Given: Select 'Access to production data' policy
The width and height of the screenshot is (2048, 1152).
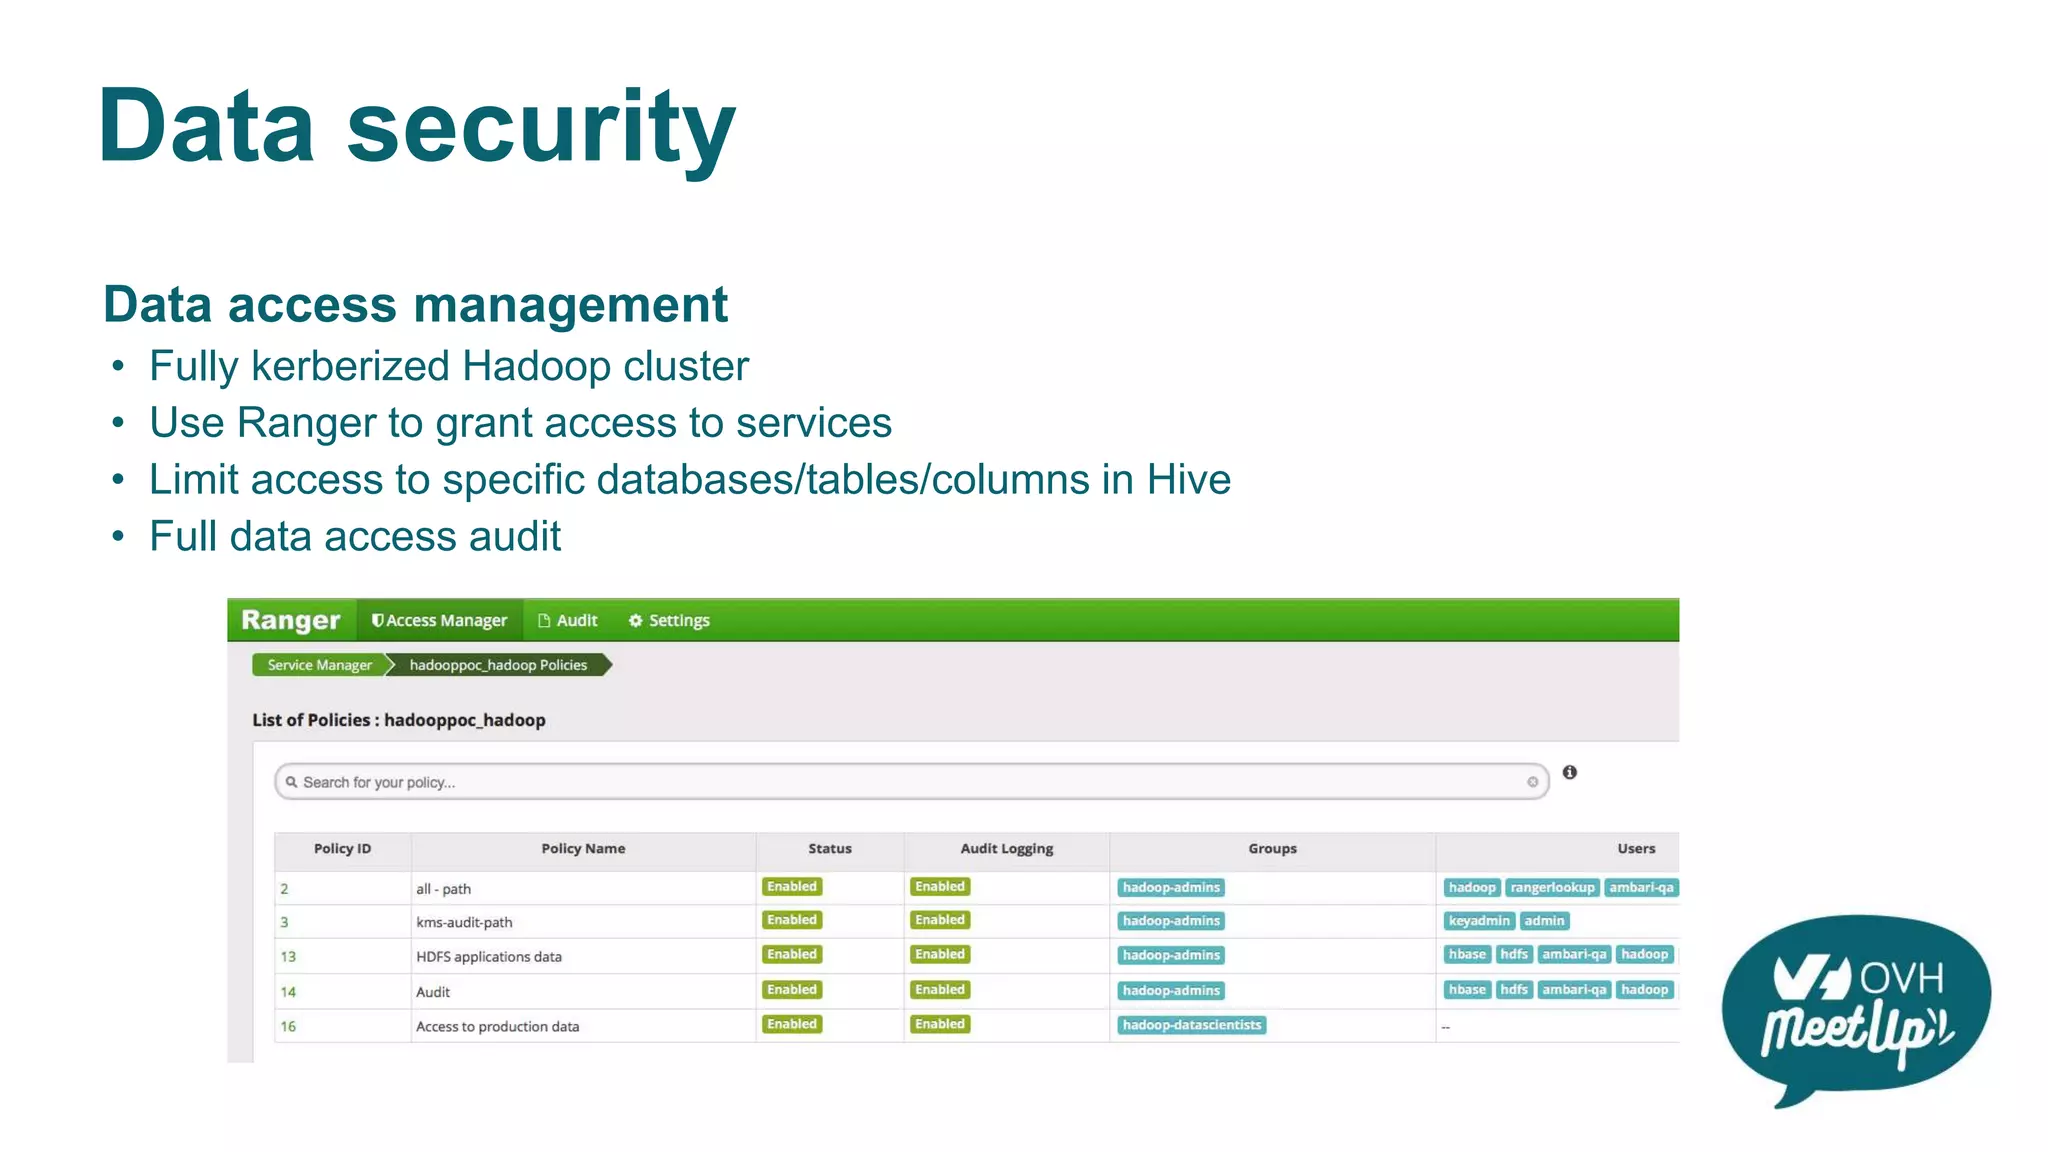Looking at the screenshot, I should coord(497,1026).
